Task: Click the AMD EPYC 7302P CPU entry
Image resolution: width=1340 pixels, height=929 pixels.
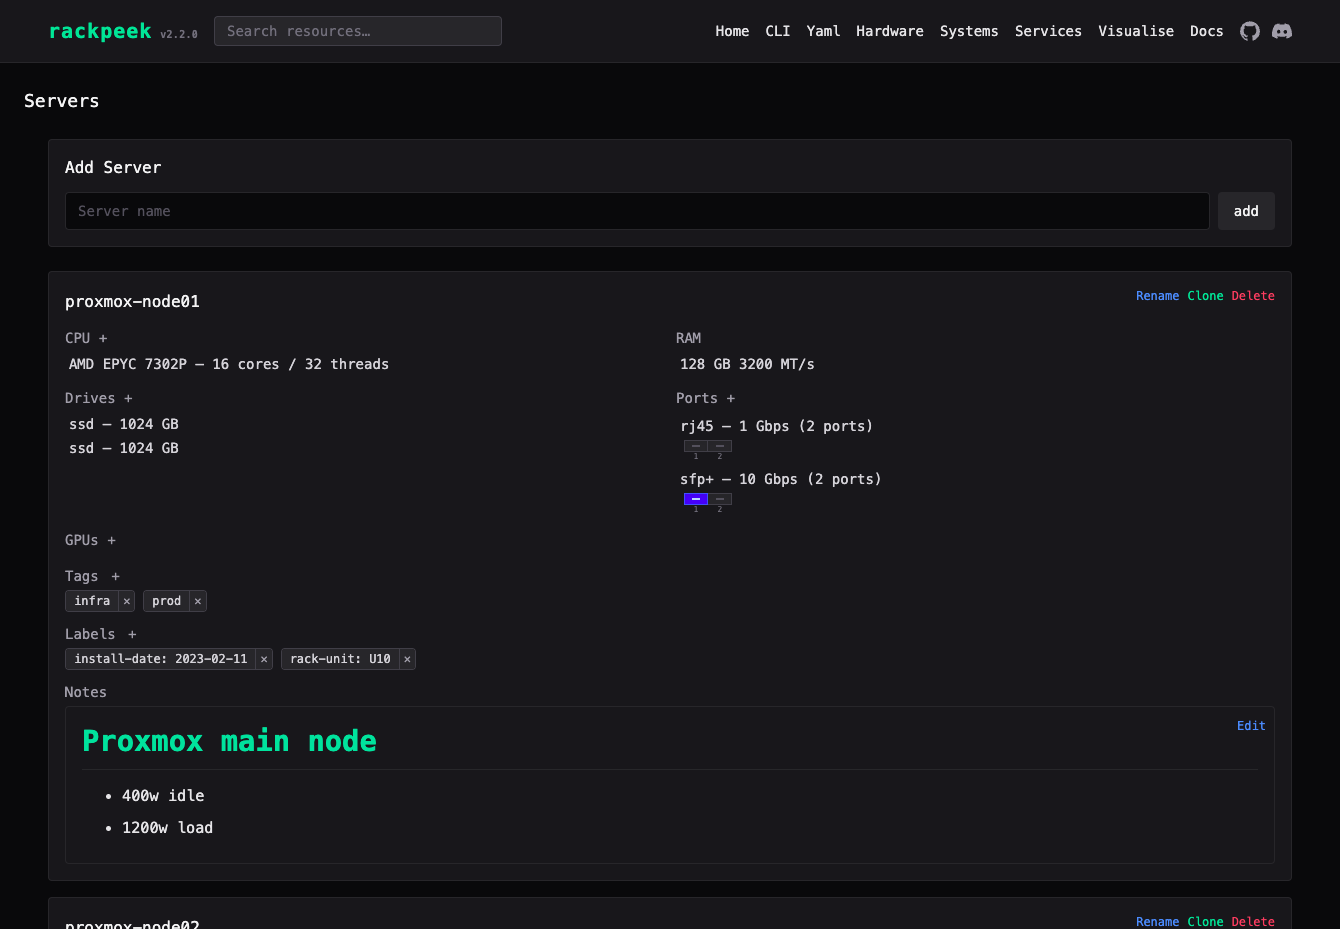Action: [x=229, y=364]
